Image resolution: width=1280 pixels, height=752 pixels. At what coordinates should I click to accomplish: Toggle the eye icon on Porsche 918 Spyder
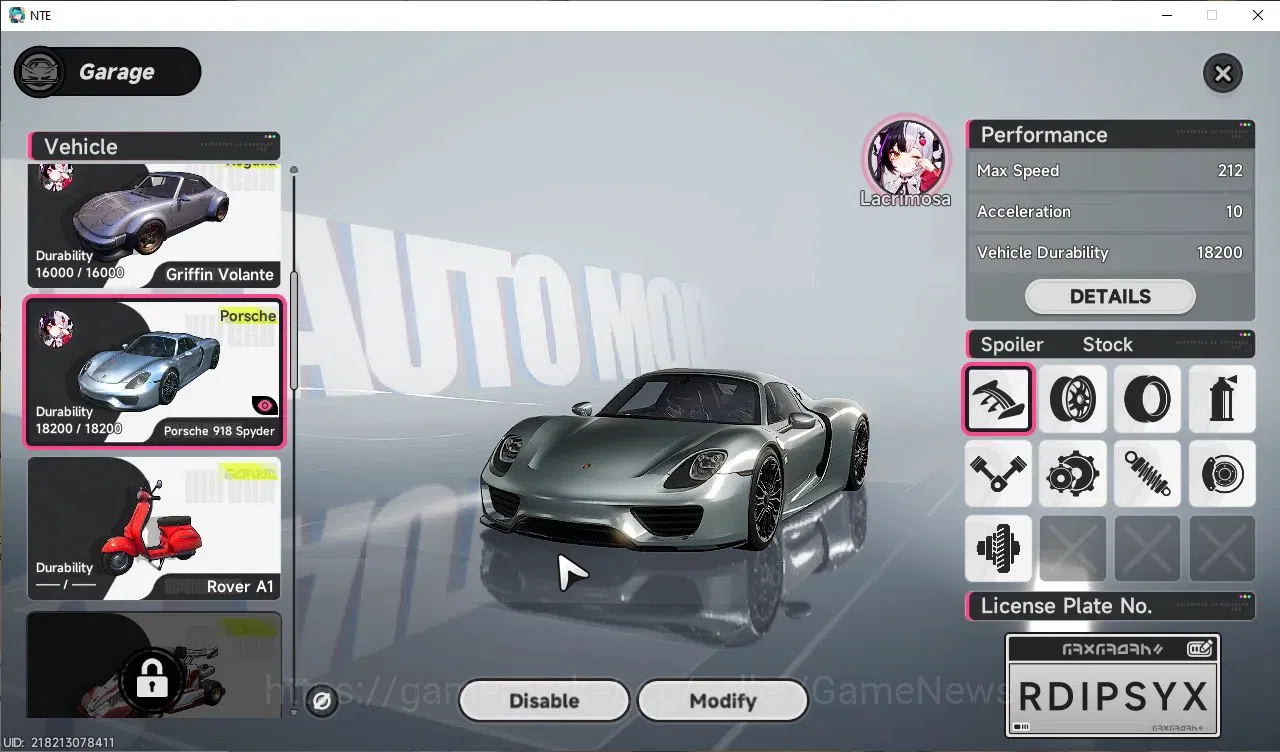click(265, 405)
